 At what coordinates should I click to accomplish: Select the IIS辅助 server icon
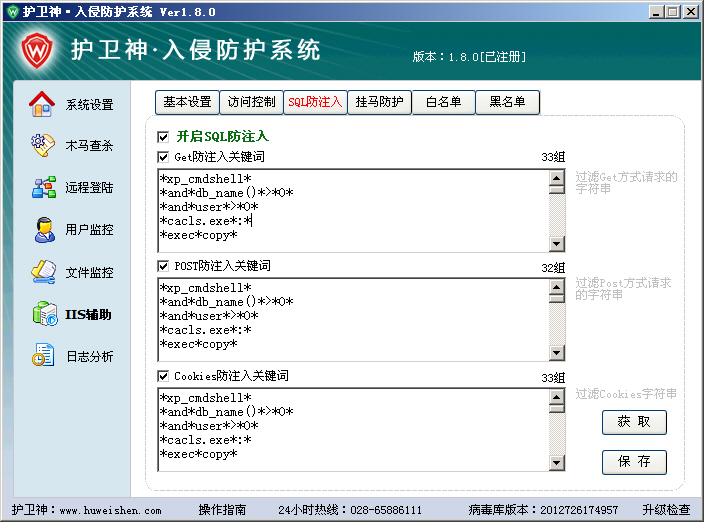(45, 313)
